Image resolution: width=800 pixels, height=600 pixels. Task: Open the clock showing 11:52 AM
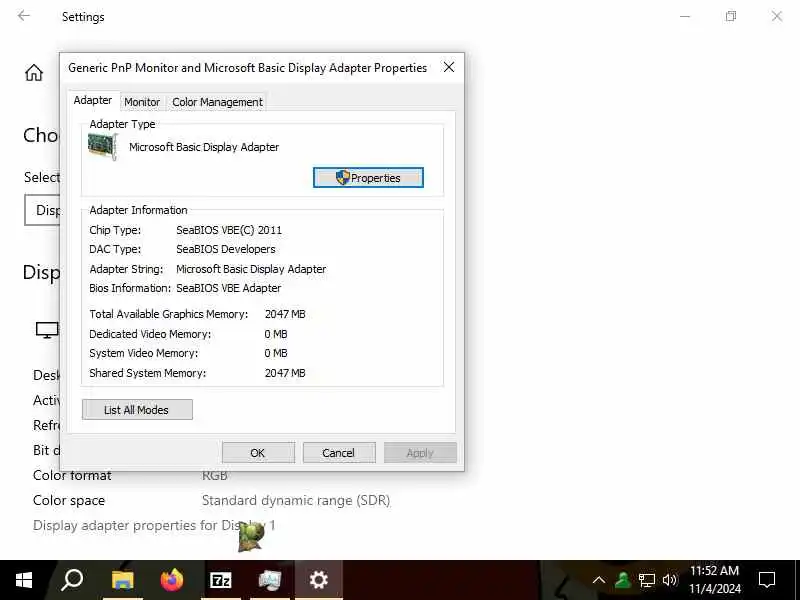[714, 580]
